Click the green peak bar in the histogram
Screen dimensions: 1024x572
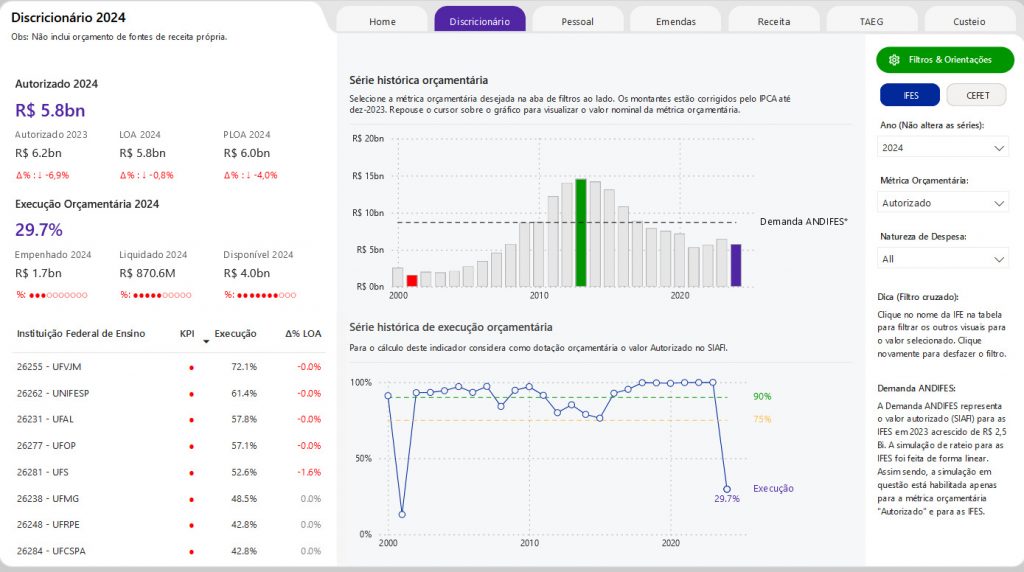[x=581, y=232]
